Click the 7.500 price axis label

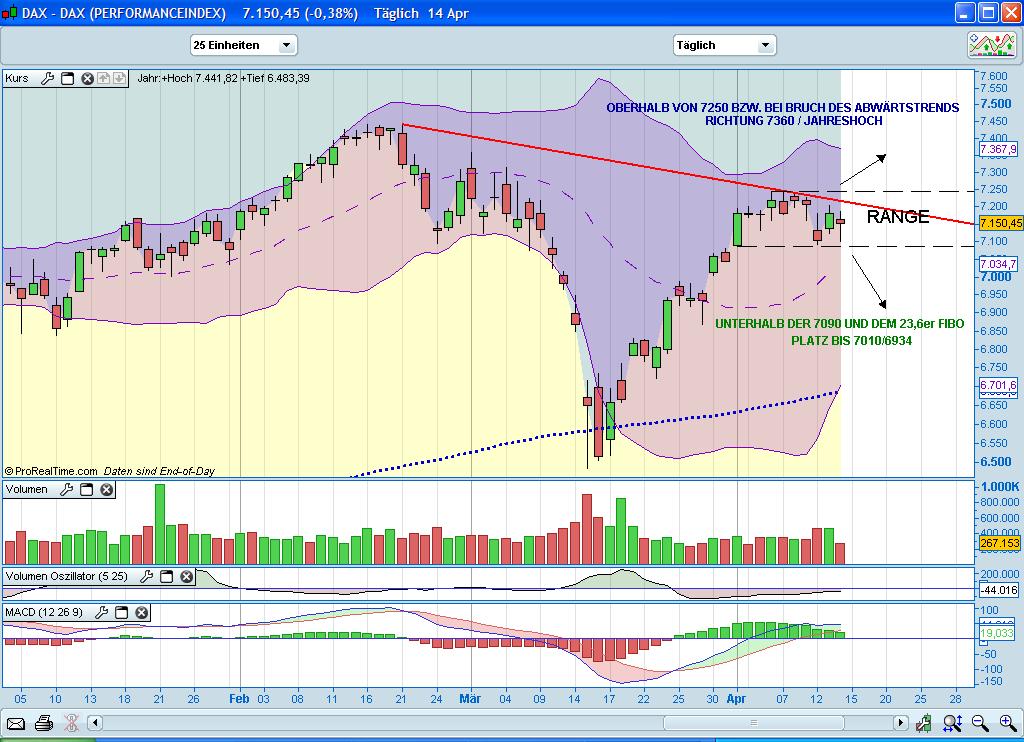click(x=996, y=104)
